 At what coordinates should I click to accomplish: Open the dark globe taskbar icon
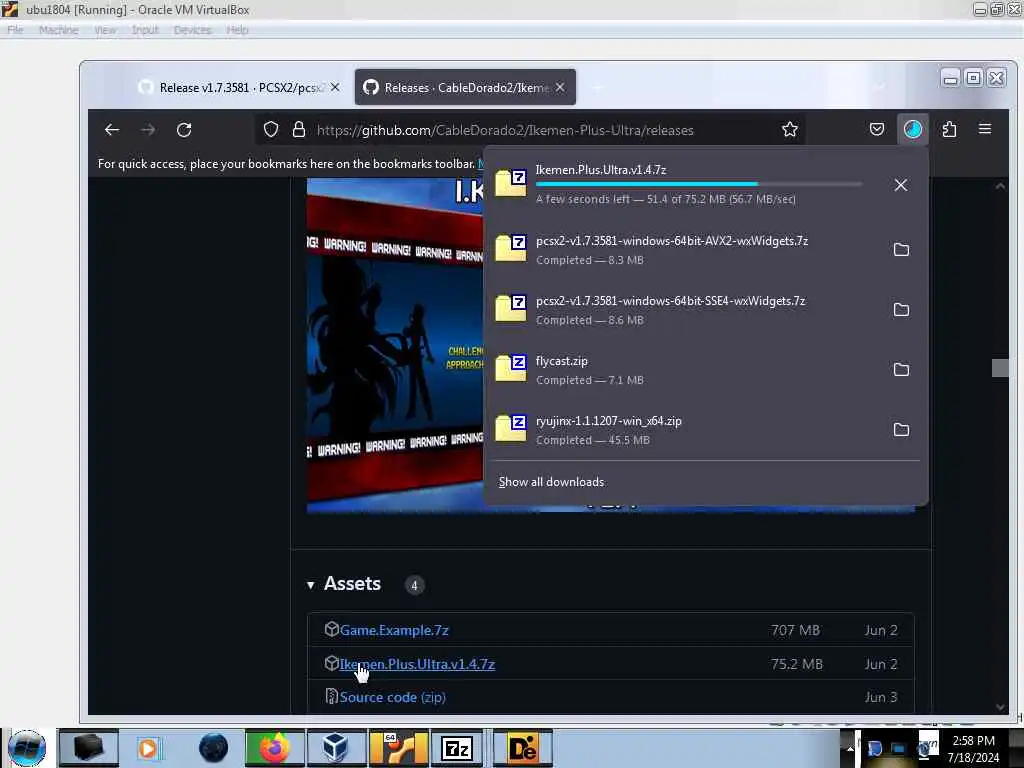point(213,748)
